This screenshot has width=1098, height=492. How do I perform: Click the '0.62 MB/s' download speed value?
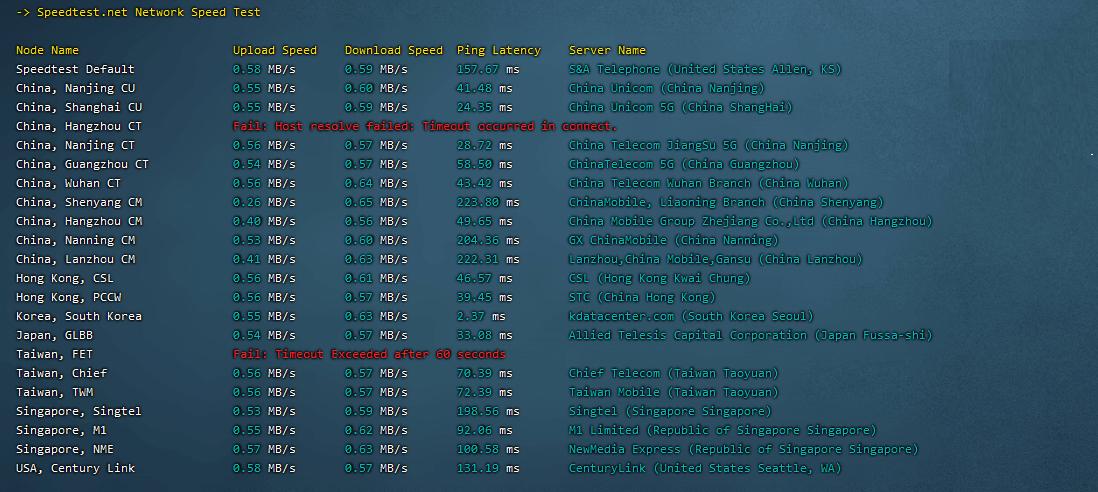click(x=376, y=430)
